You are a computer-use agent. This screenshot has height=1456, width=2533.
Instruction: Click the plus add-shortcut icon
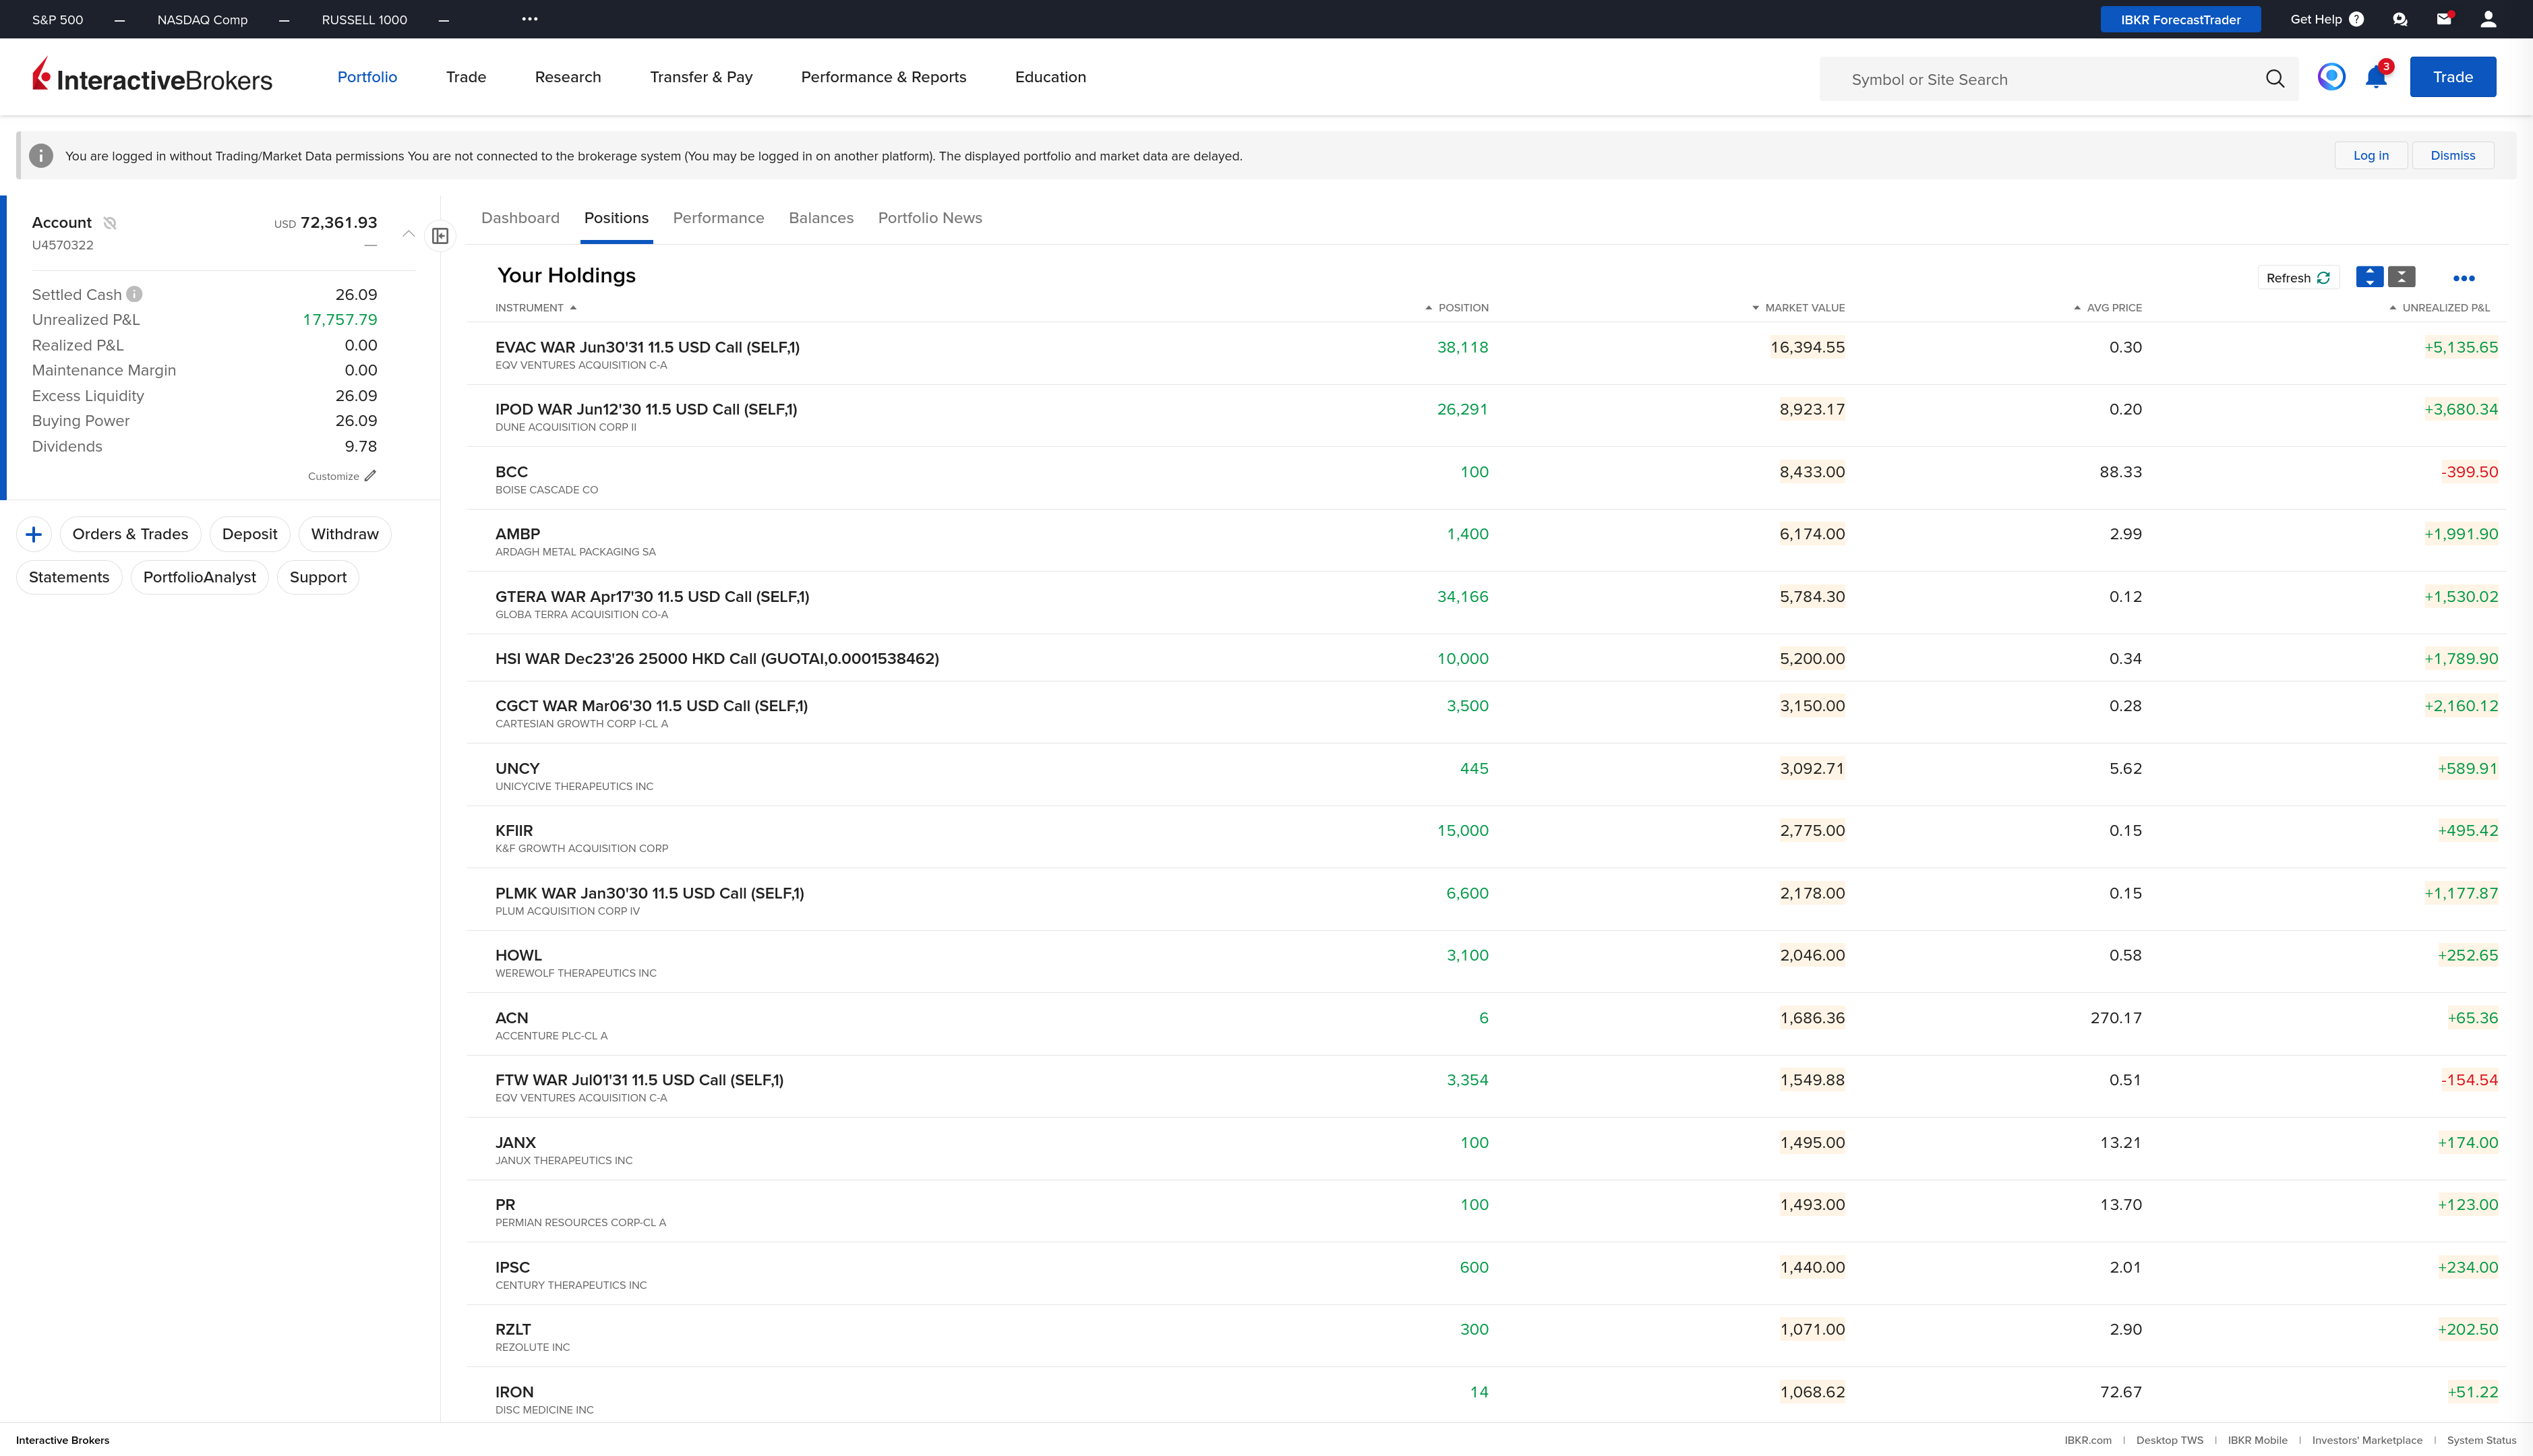(34, 534)
